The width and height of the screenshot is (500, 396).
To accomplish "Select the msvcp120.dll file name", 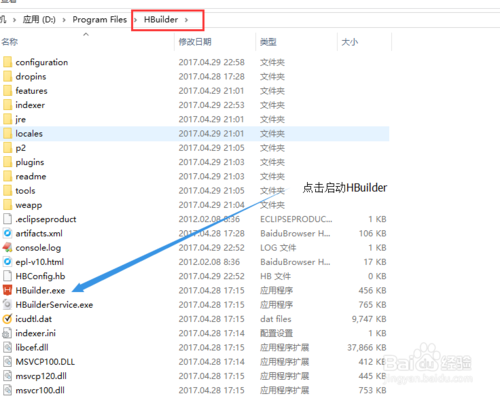I will pos(41,376).
